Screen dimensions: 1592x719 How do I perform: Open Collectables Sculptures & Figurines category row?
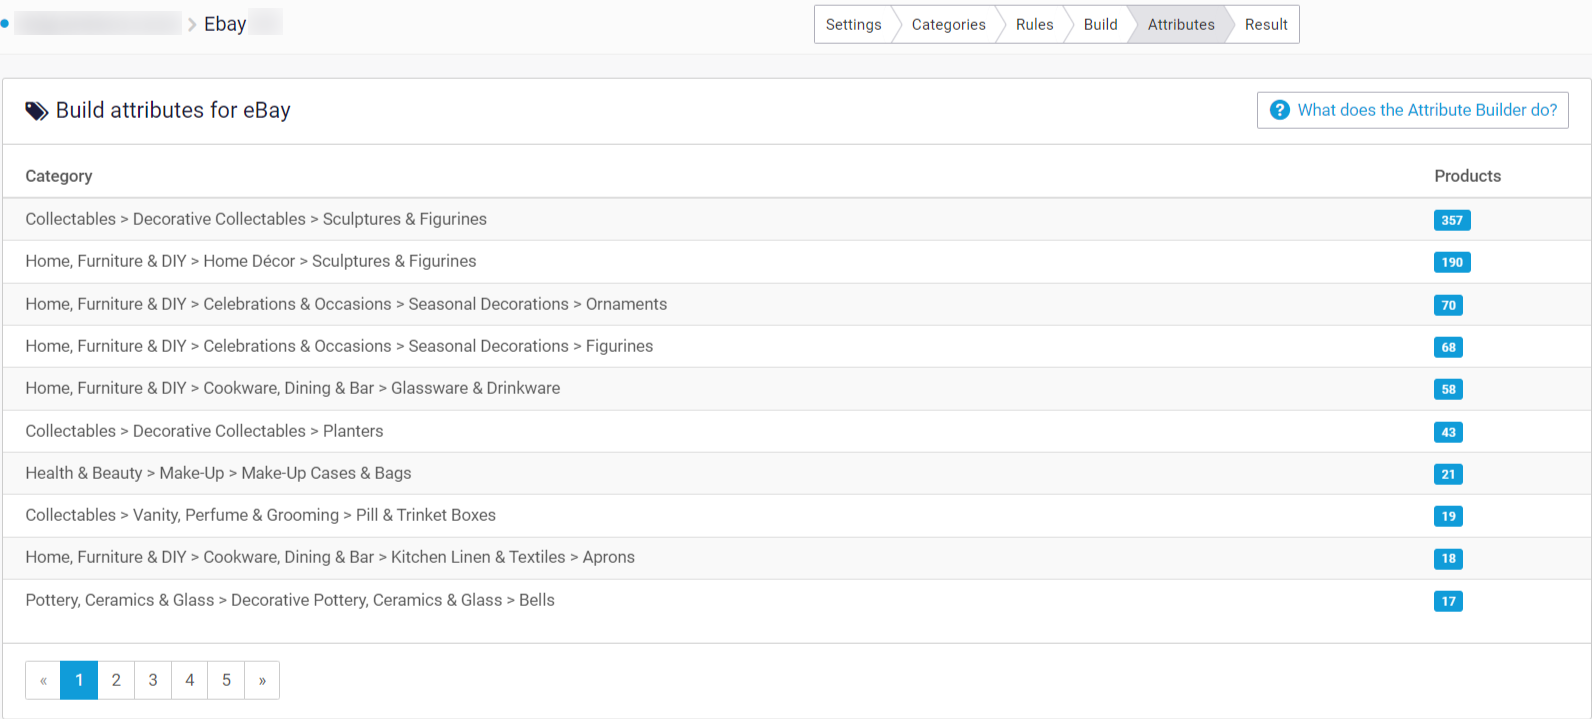click(x=256, y=219)
